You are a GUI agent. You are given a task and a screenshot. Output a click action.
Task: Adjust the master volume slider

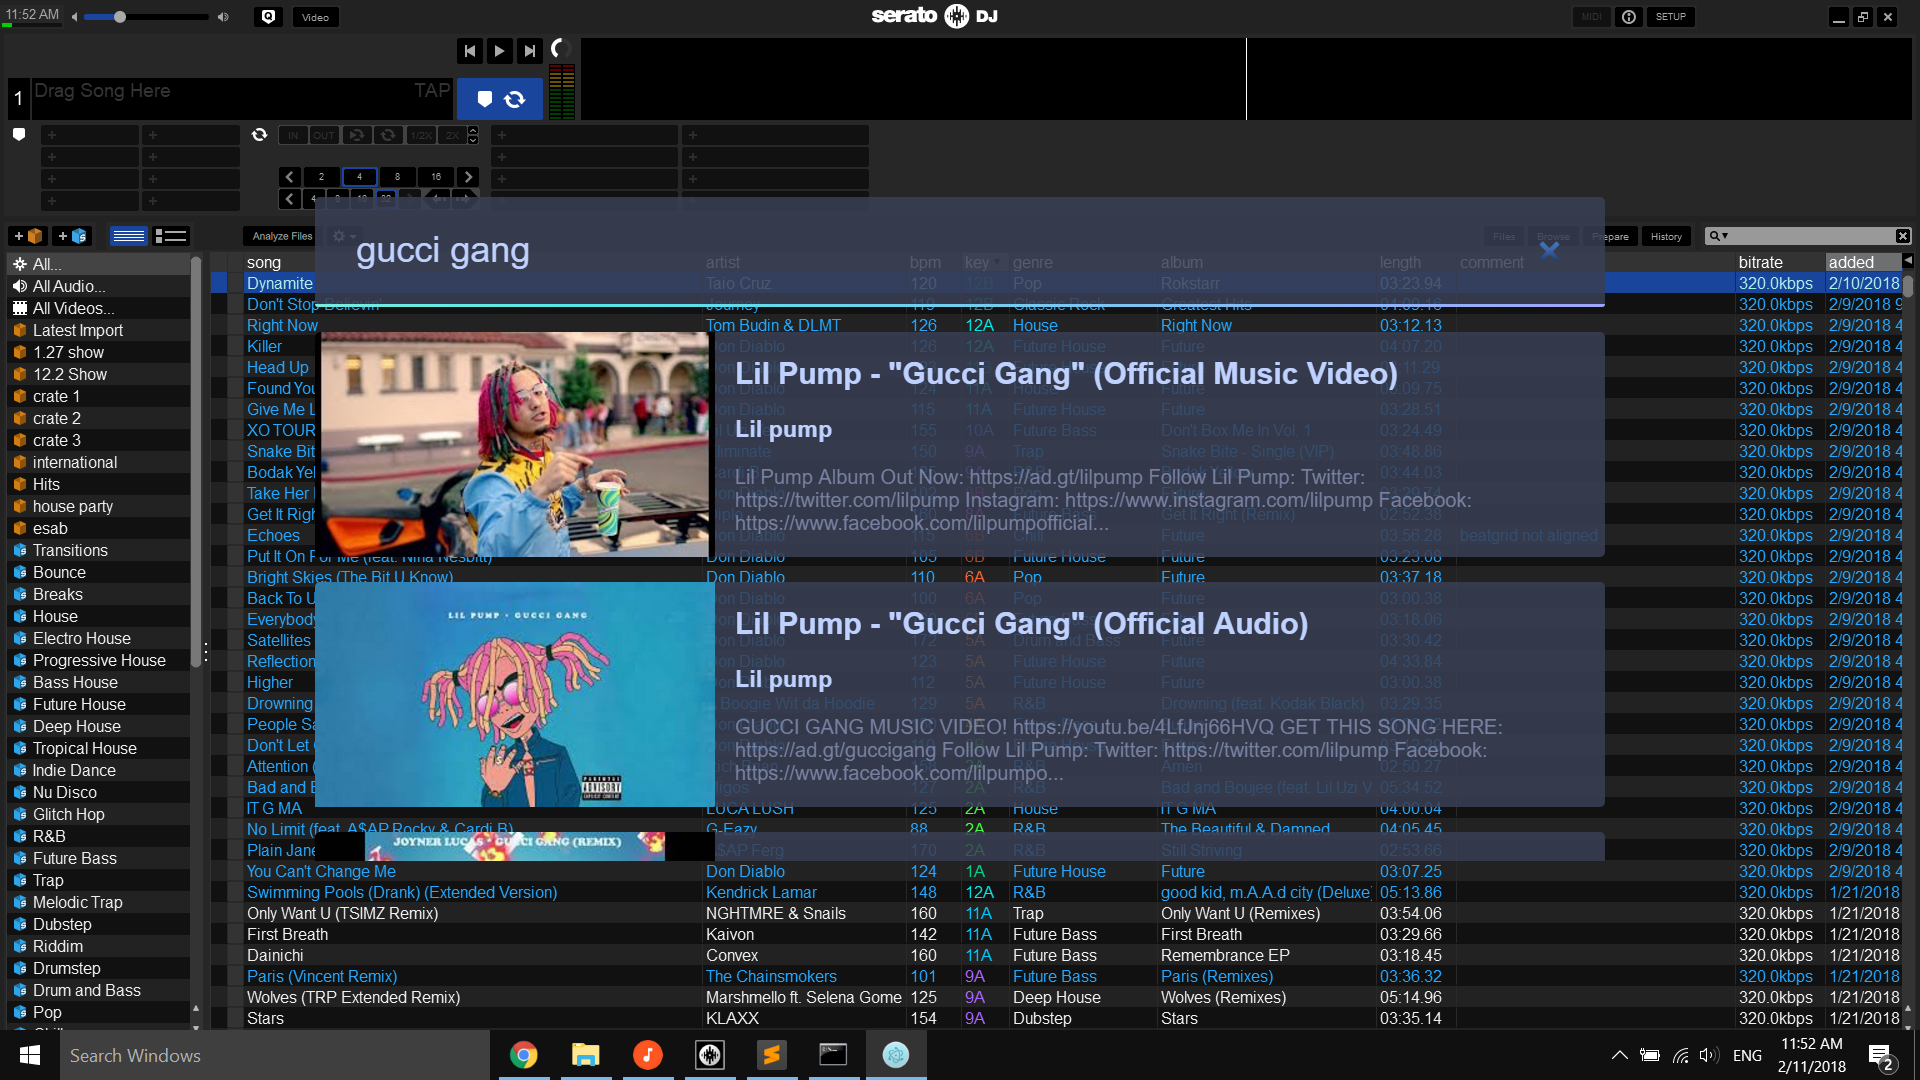click(x=120, y=17)
